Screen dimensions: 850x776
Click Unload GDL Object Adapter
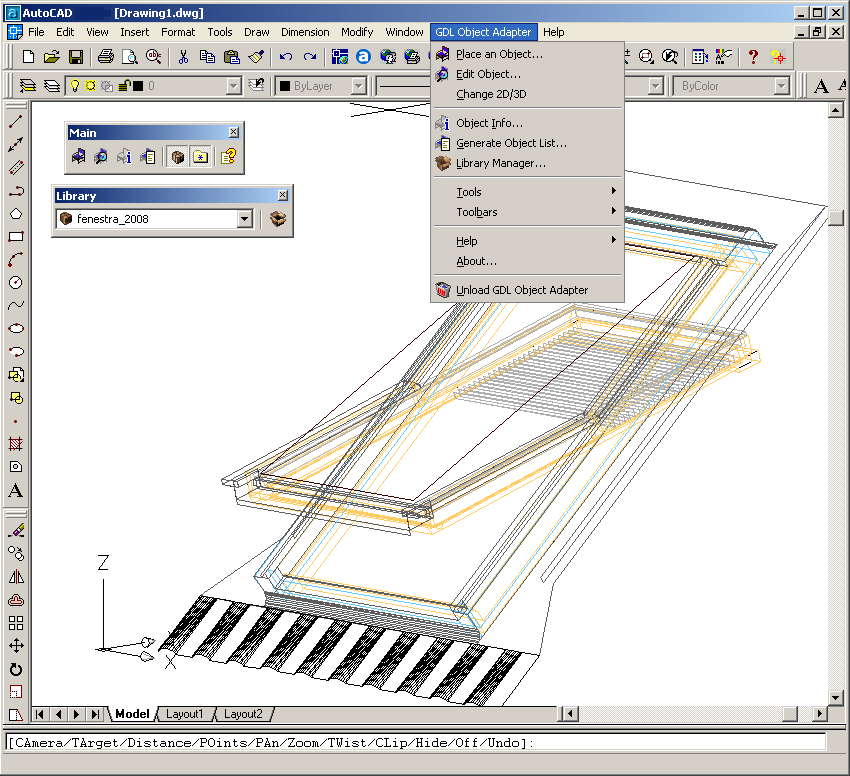528,290
